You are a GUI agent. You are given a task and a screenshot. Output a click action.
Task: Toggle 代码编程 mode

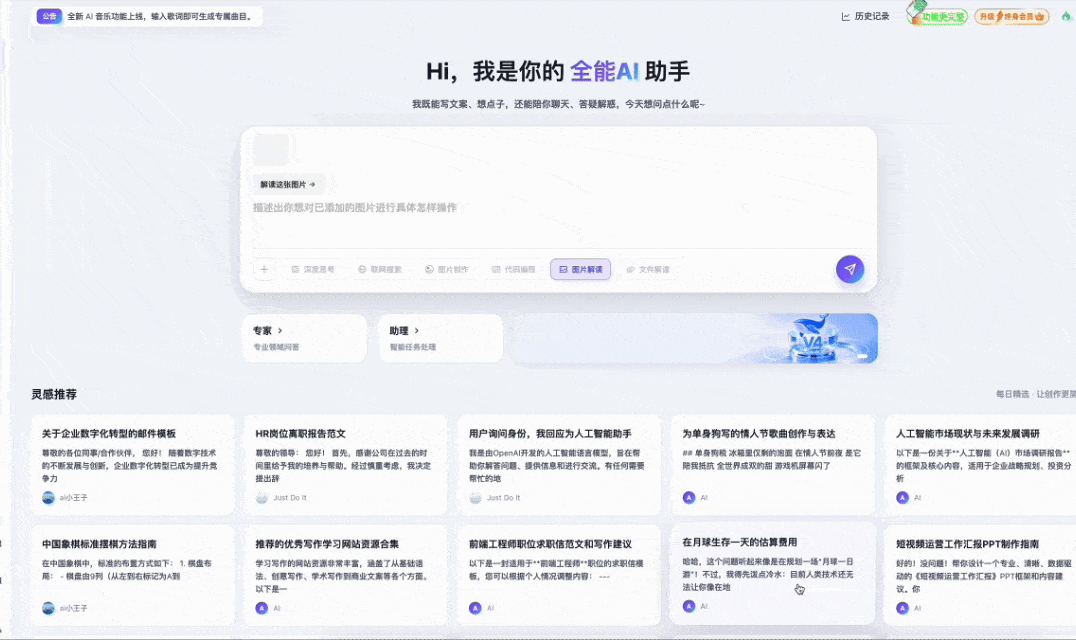(x=513, y=270)
